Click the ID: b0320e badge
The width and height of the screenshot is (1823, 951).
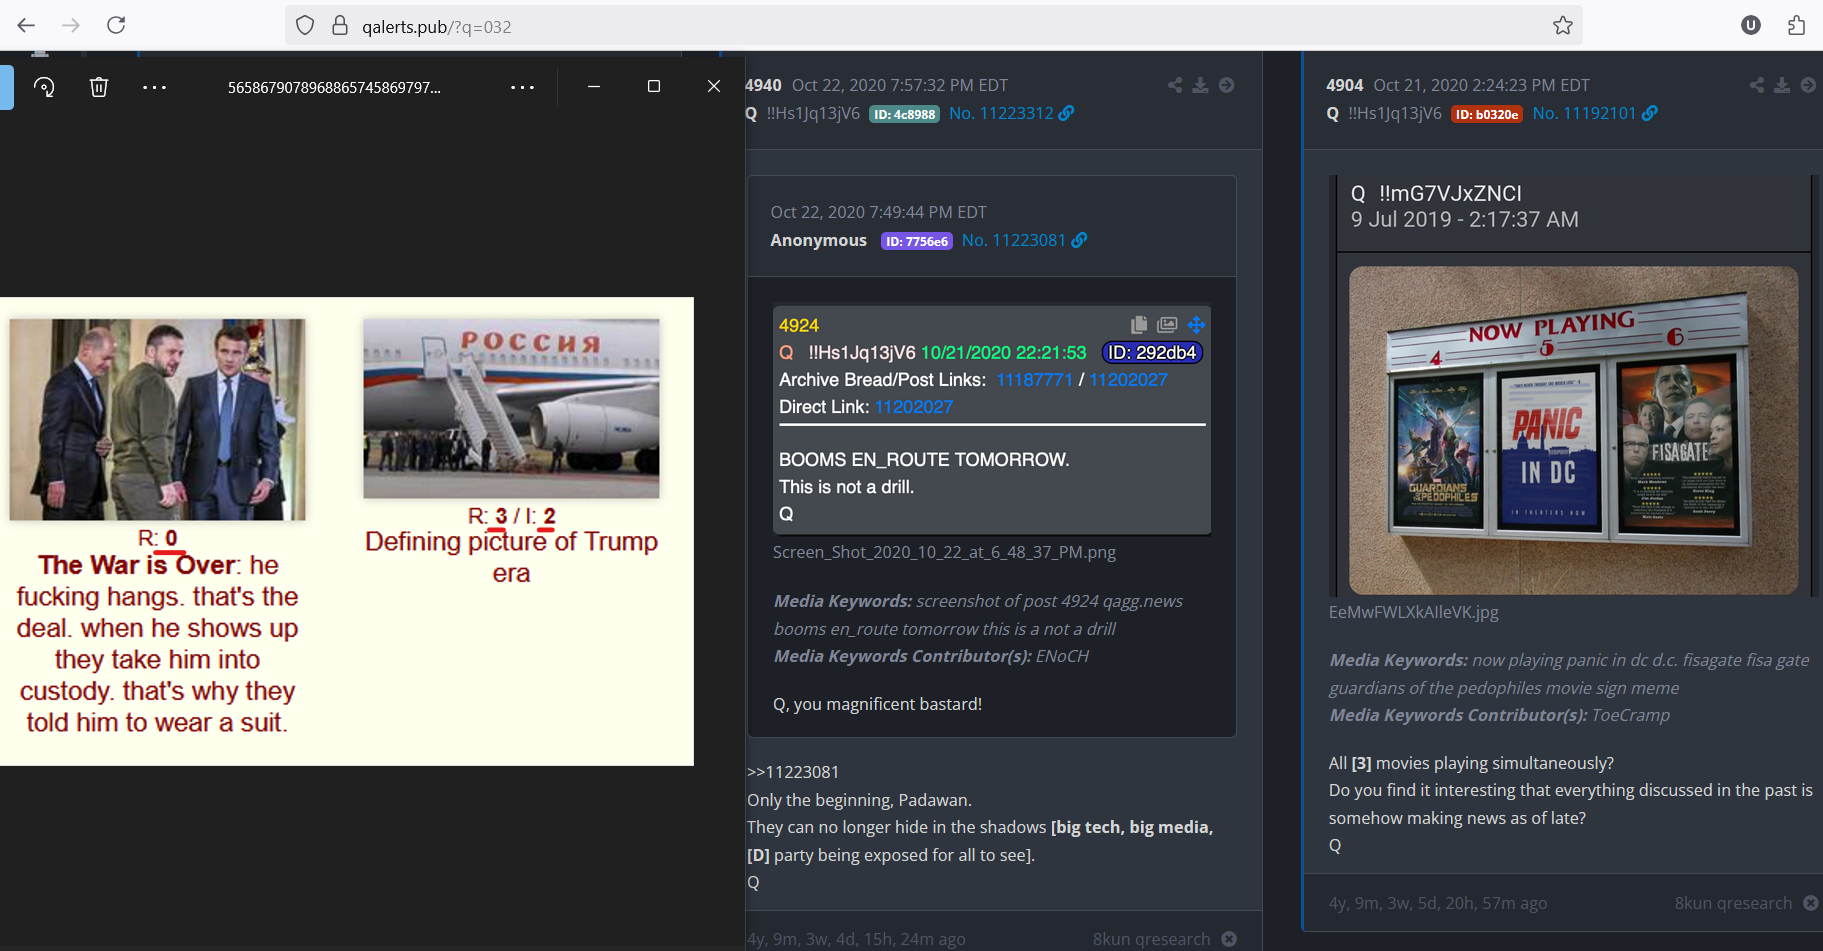(x=1487, y=114)
